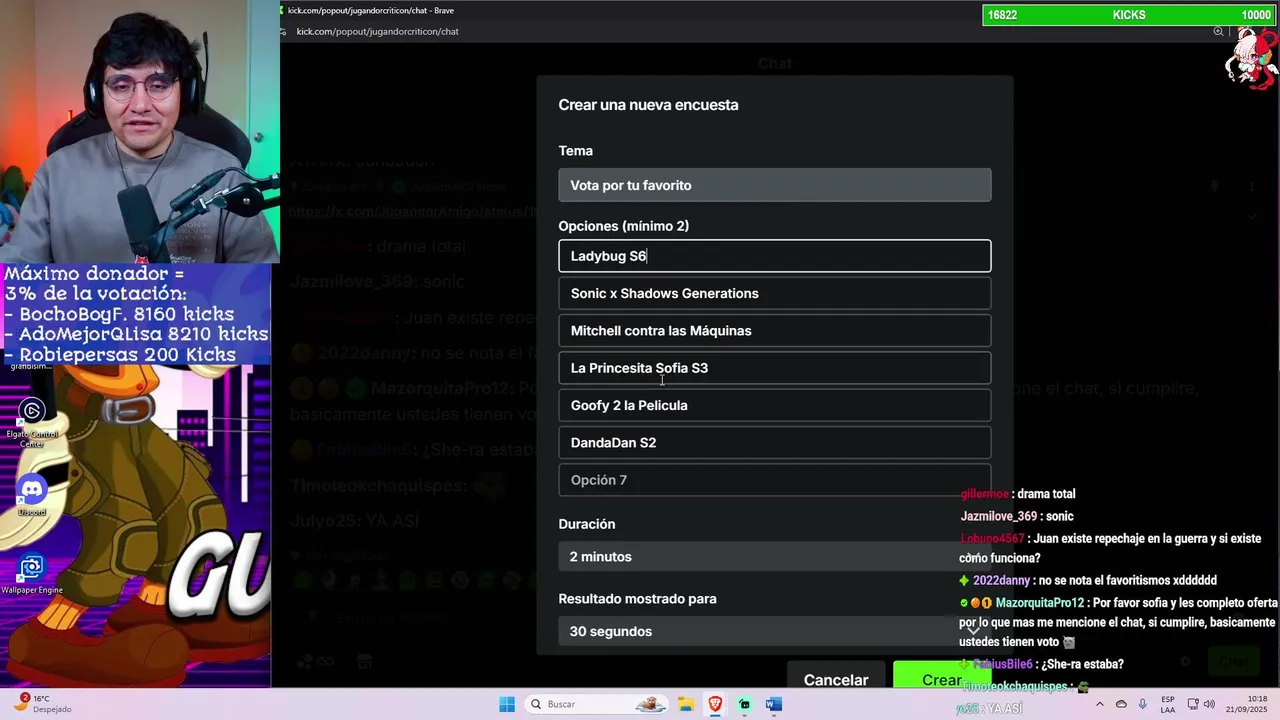Image resolution: width=1280 pixels, height=720 pixels.
Task: Open the weather widget showing 16°C
Action: point(42,704)
